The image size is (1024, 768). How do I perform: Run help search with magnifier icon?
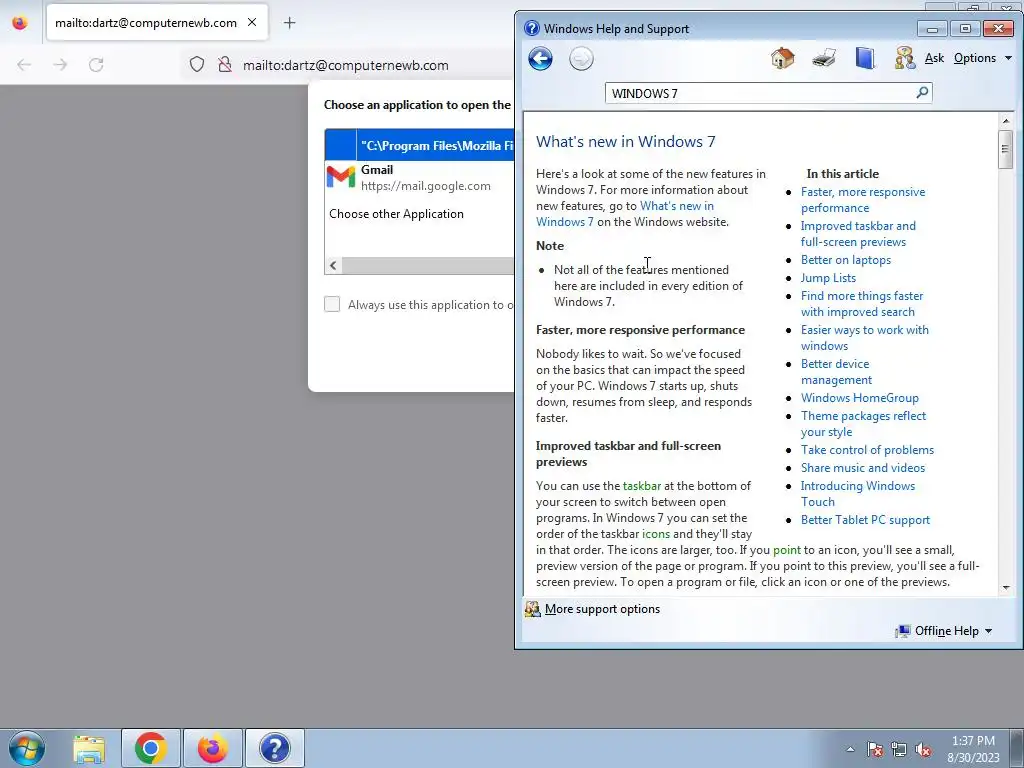[922, 93]
